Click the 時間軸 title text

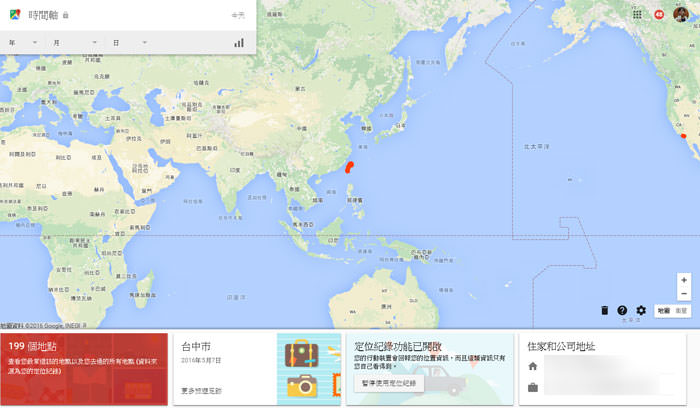click(43, 15)
